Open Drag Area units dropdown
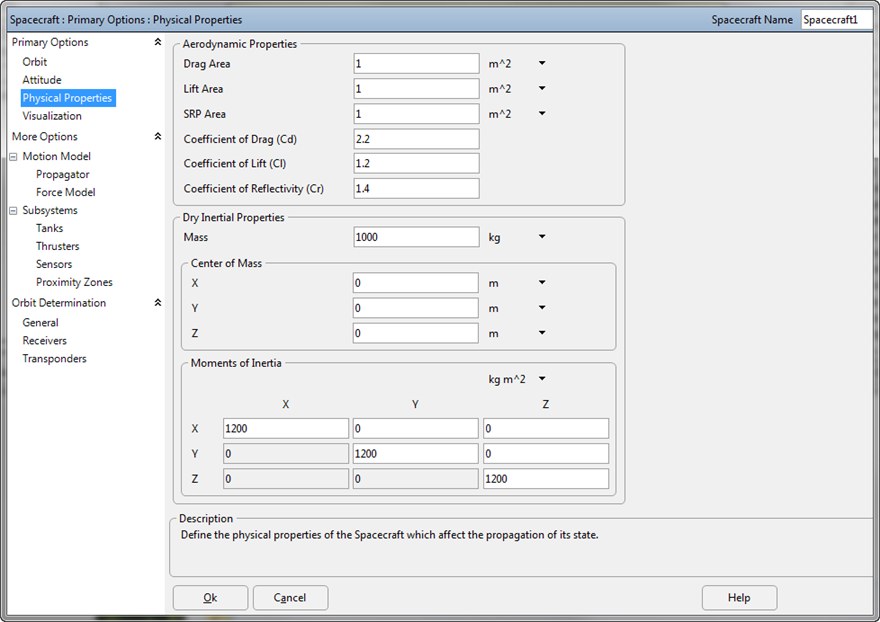 click(x=542, y=63)
